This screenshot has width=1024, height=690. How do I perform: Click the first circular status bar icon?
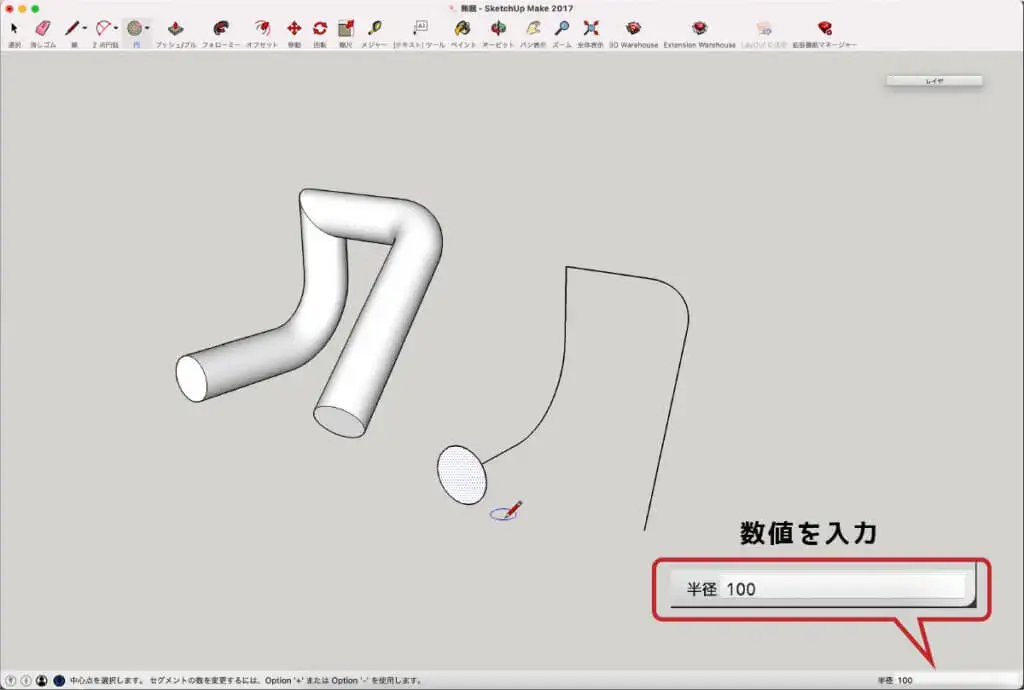11,680
